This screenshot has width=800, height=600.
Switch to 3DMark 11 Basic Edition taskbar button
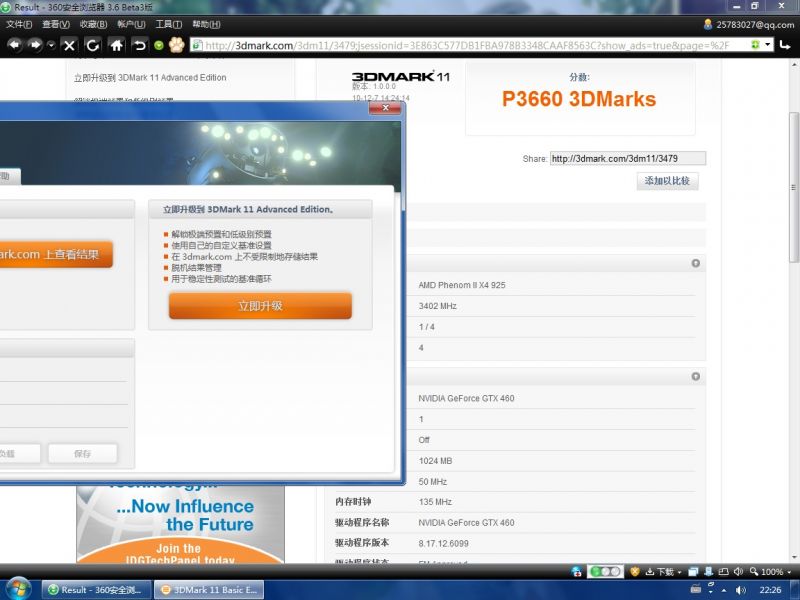(x=209, y=590)
